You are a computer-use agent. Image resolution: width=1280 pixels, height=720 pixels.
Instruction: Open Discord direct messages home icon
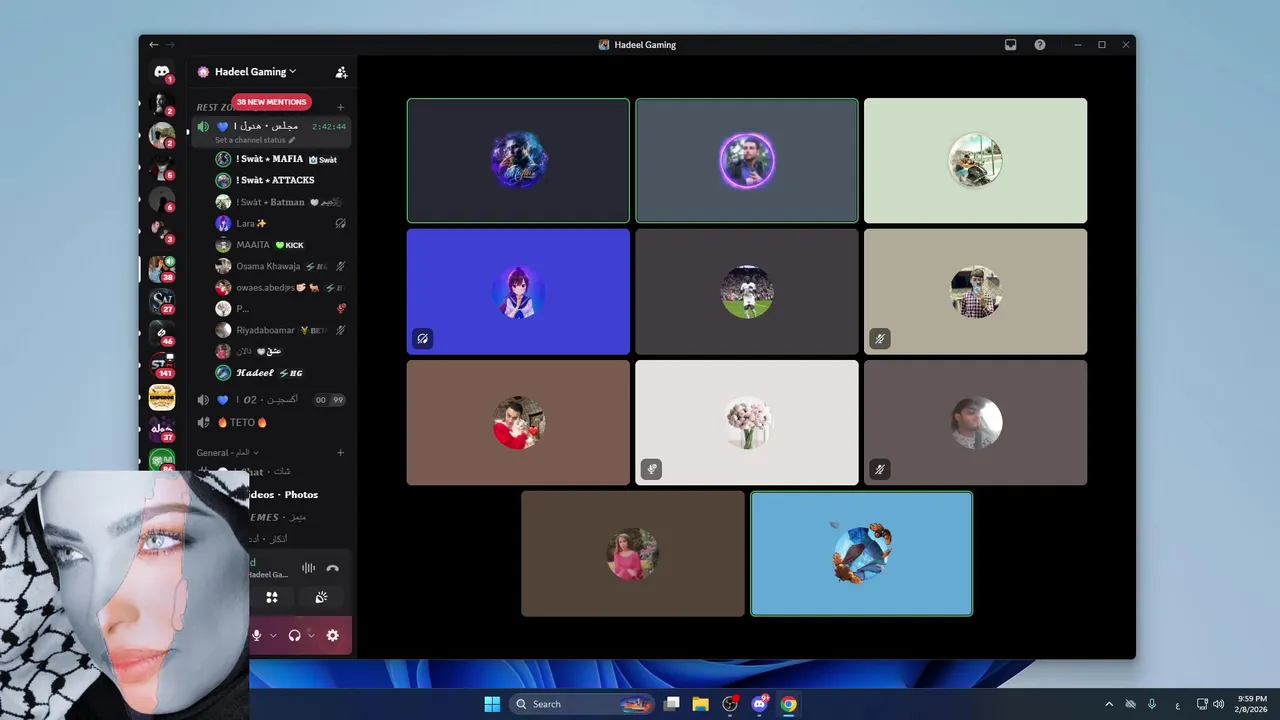(161, 72)
